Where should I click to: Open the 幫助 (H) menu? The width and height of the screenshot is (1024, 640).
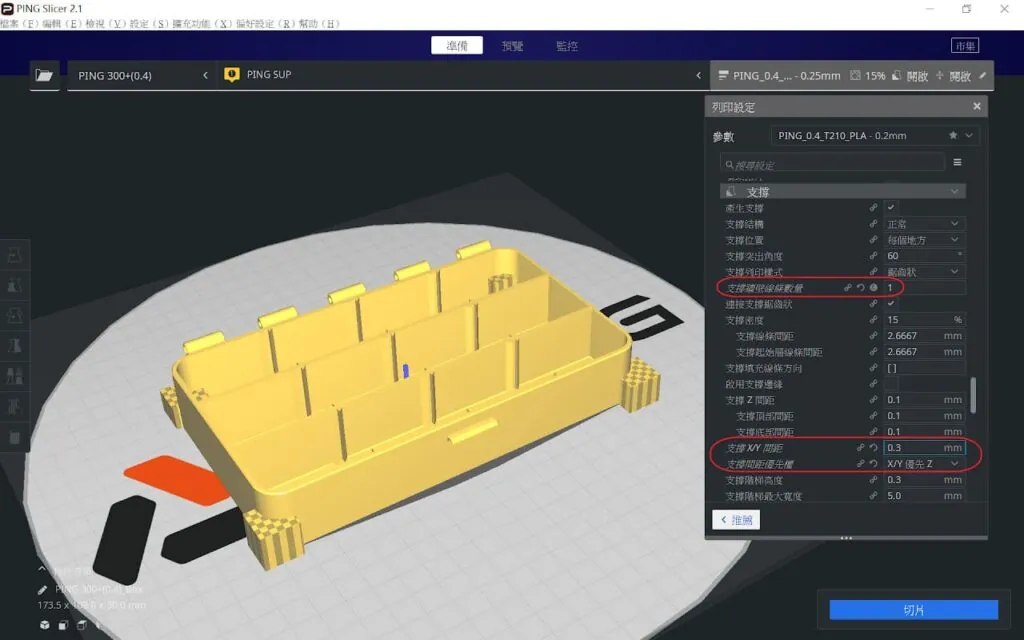coord(320,24)
